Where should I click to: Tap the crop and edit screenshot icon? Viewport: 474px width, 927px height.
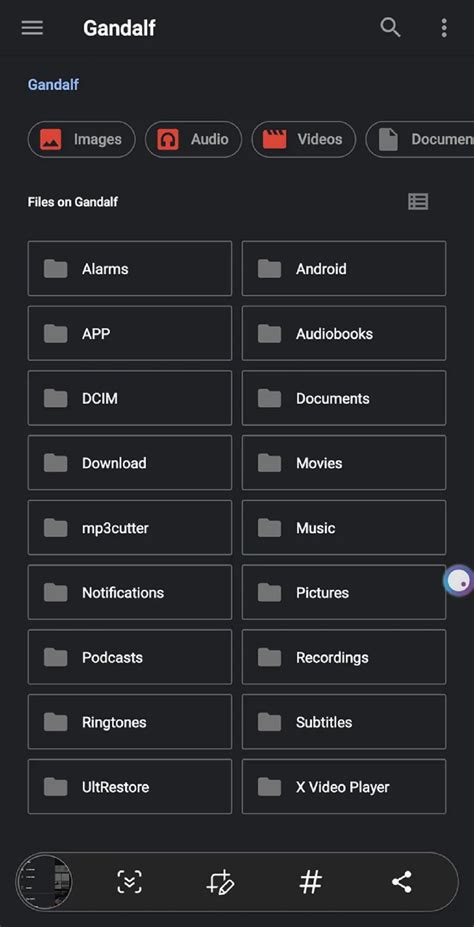coord(220,883)
